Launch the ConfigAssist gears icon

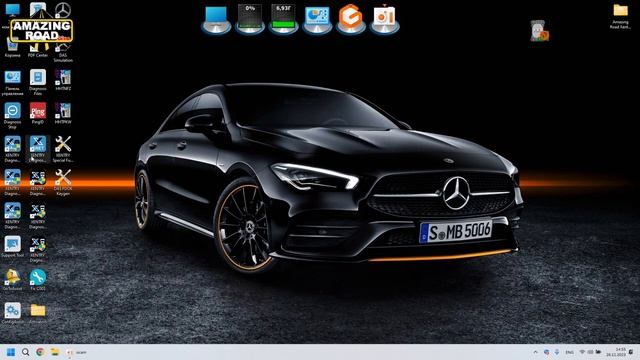(x=12, y=313)
